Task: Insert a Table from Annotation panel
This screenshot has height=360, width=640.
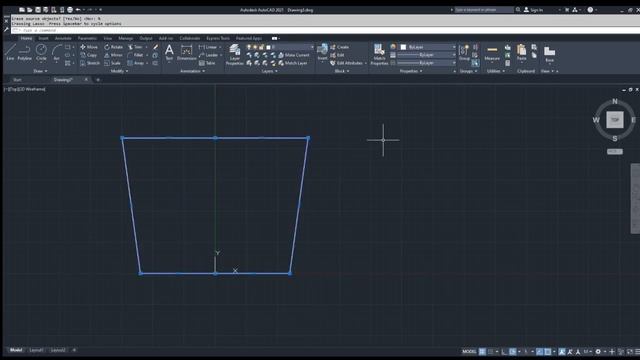Action: 207,63
